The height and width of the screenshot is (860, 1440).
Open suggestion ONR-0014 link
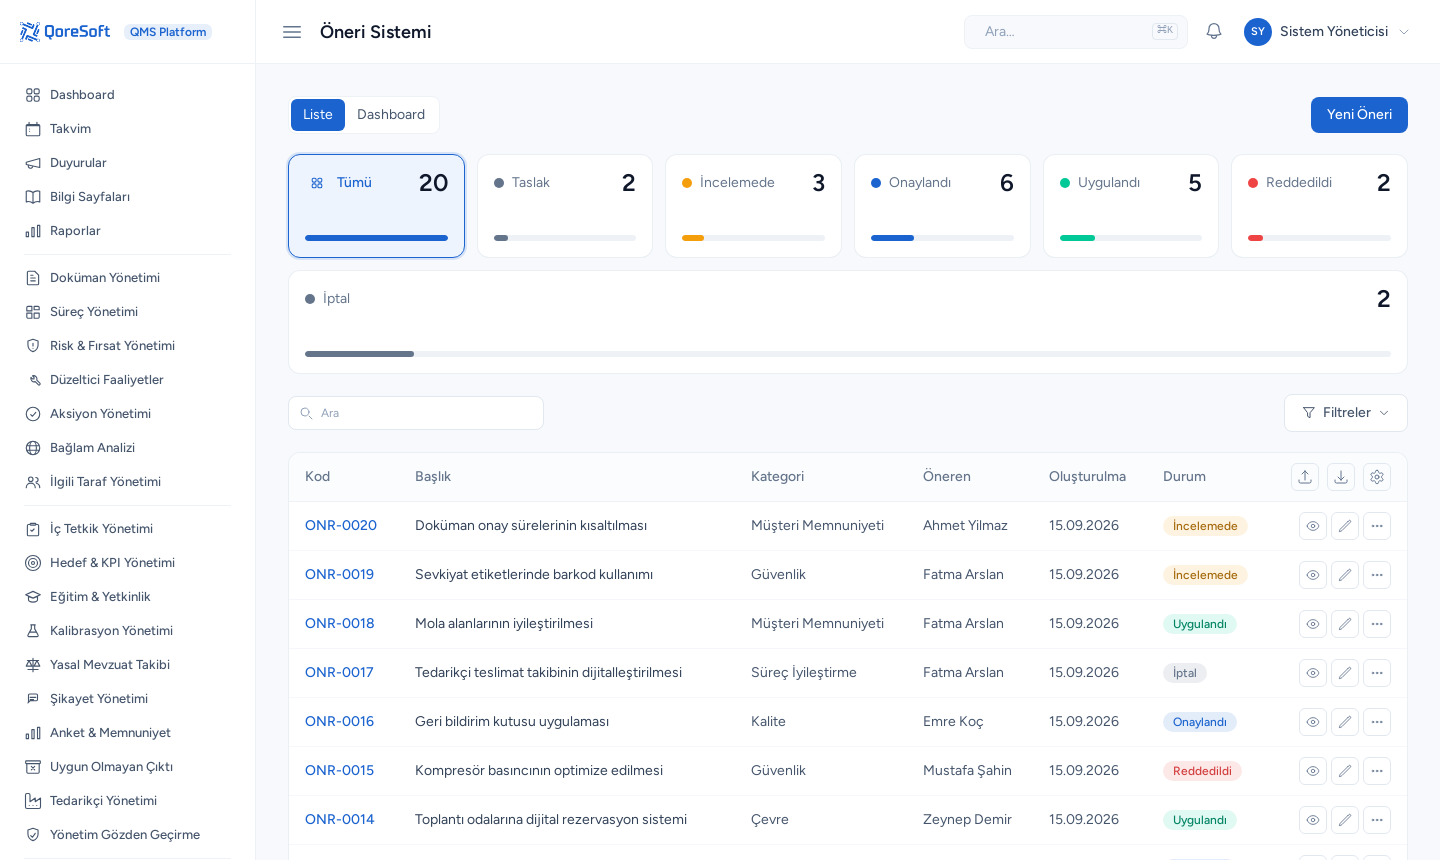click(x=340, y=820)
